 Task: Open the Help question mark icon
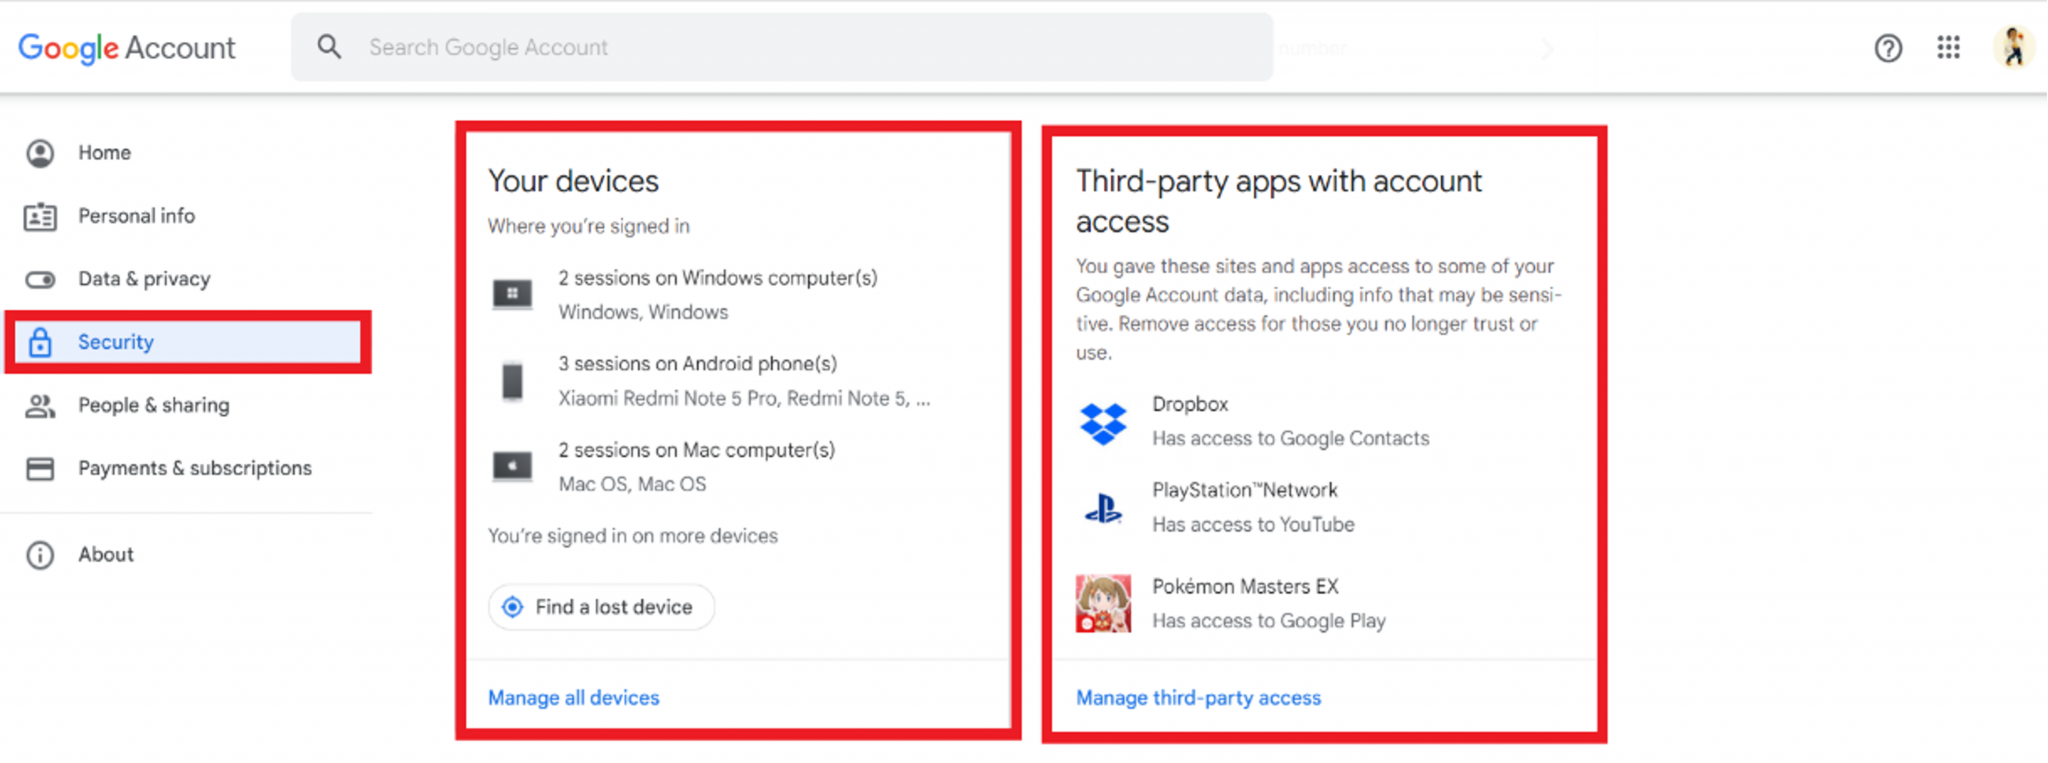click(1887, 48)
